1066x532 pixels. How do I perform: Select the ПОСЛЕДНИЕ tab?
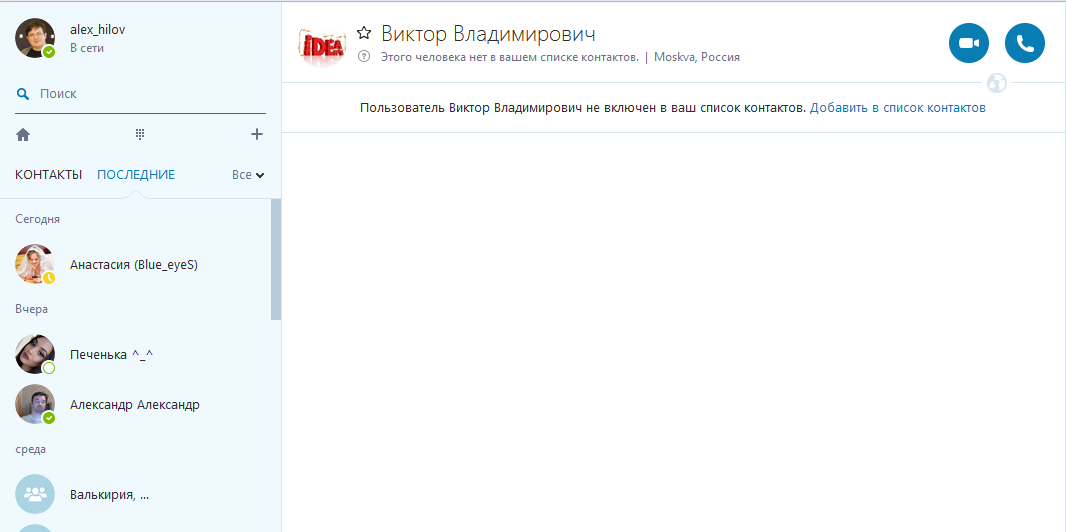[x=136, y=175]
